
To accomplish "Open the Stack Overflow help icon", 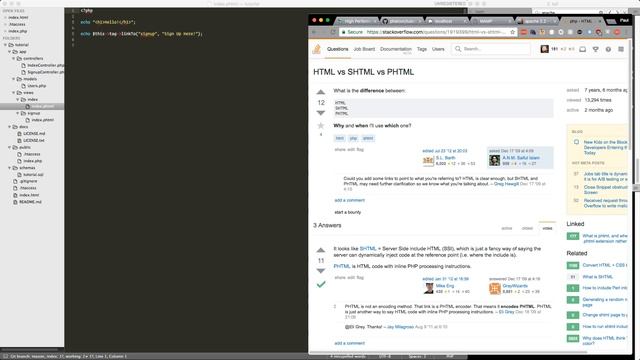I will [608, 49].
